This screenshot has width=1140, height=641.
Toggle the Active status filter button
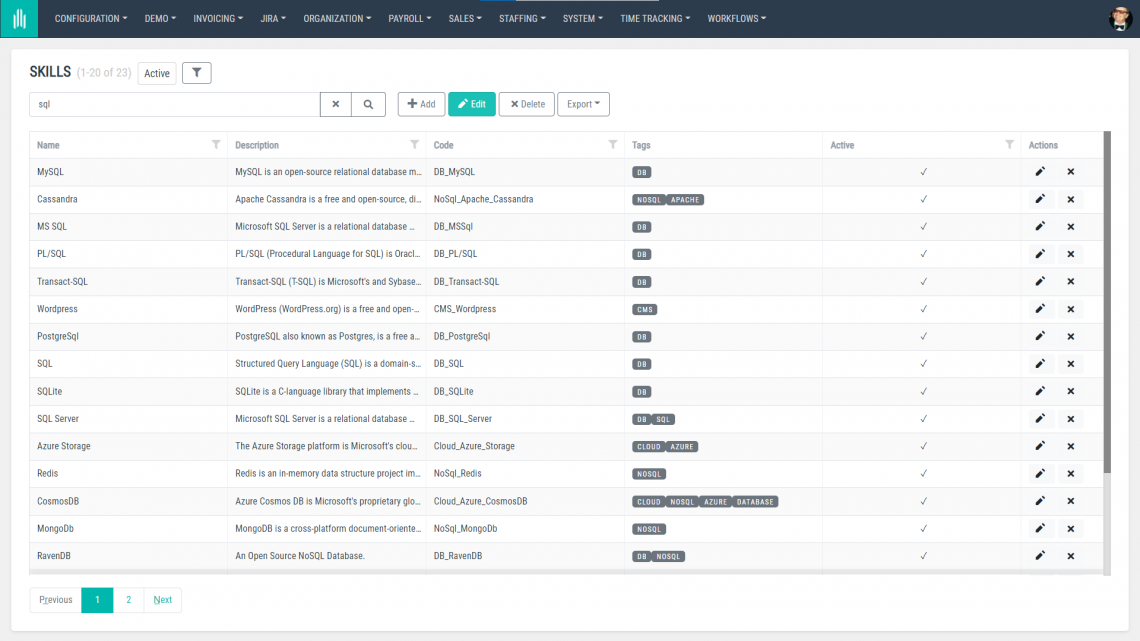(156, 72)
